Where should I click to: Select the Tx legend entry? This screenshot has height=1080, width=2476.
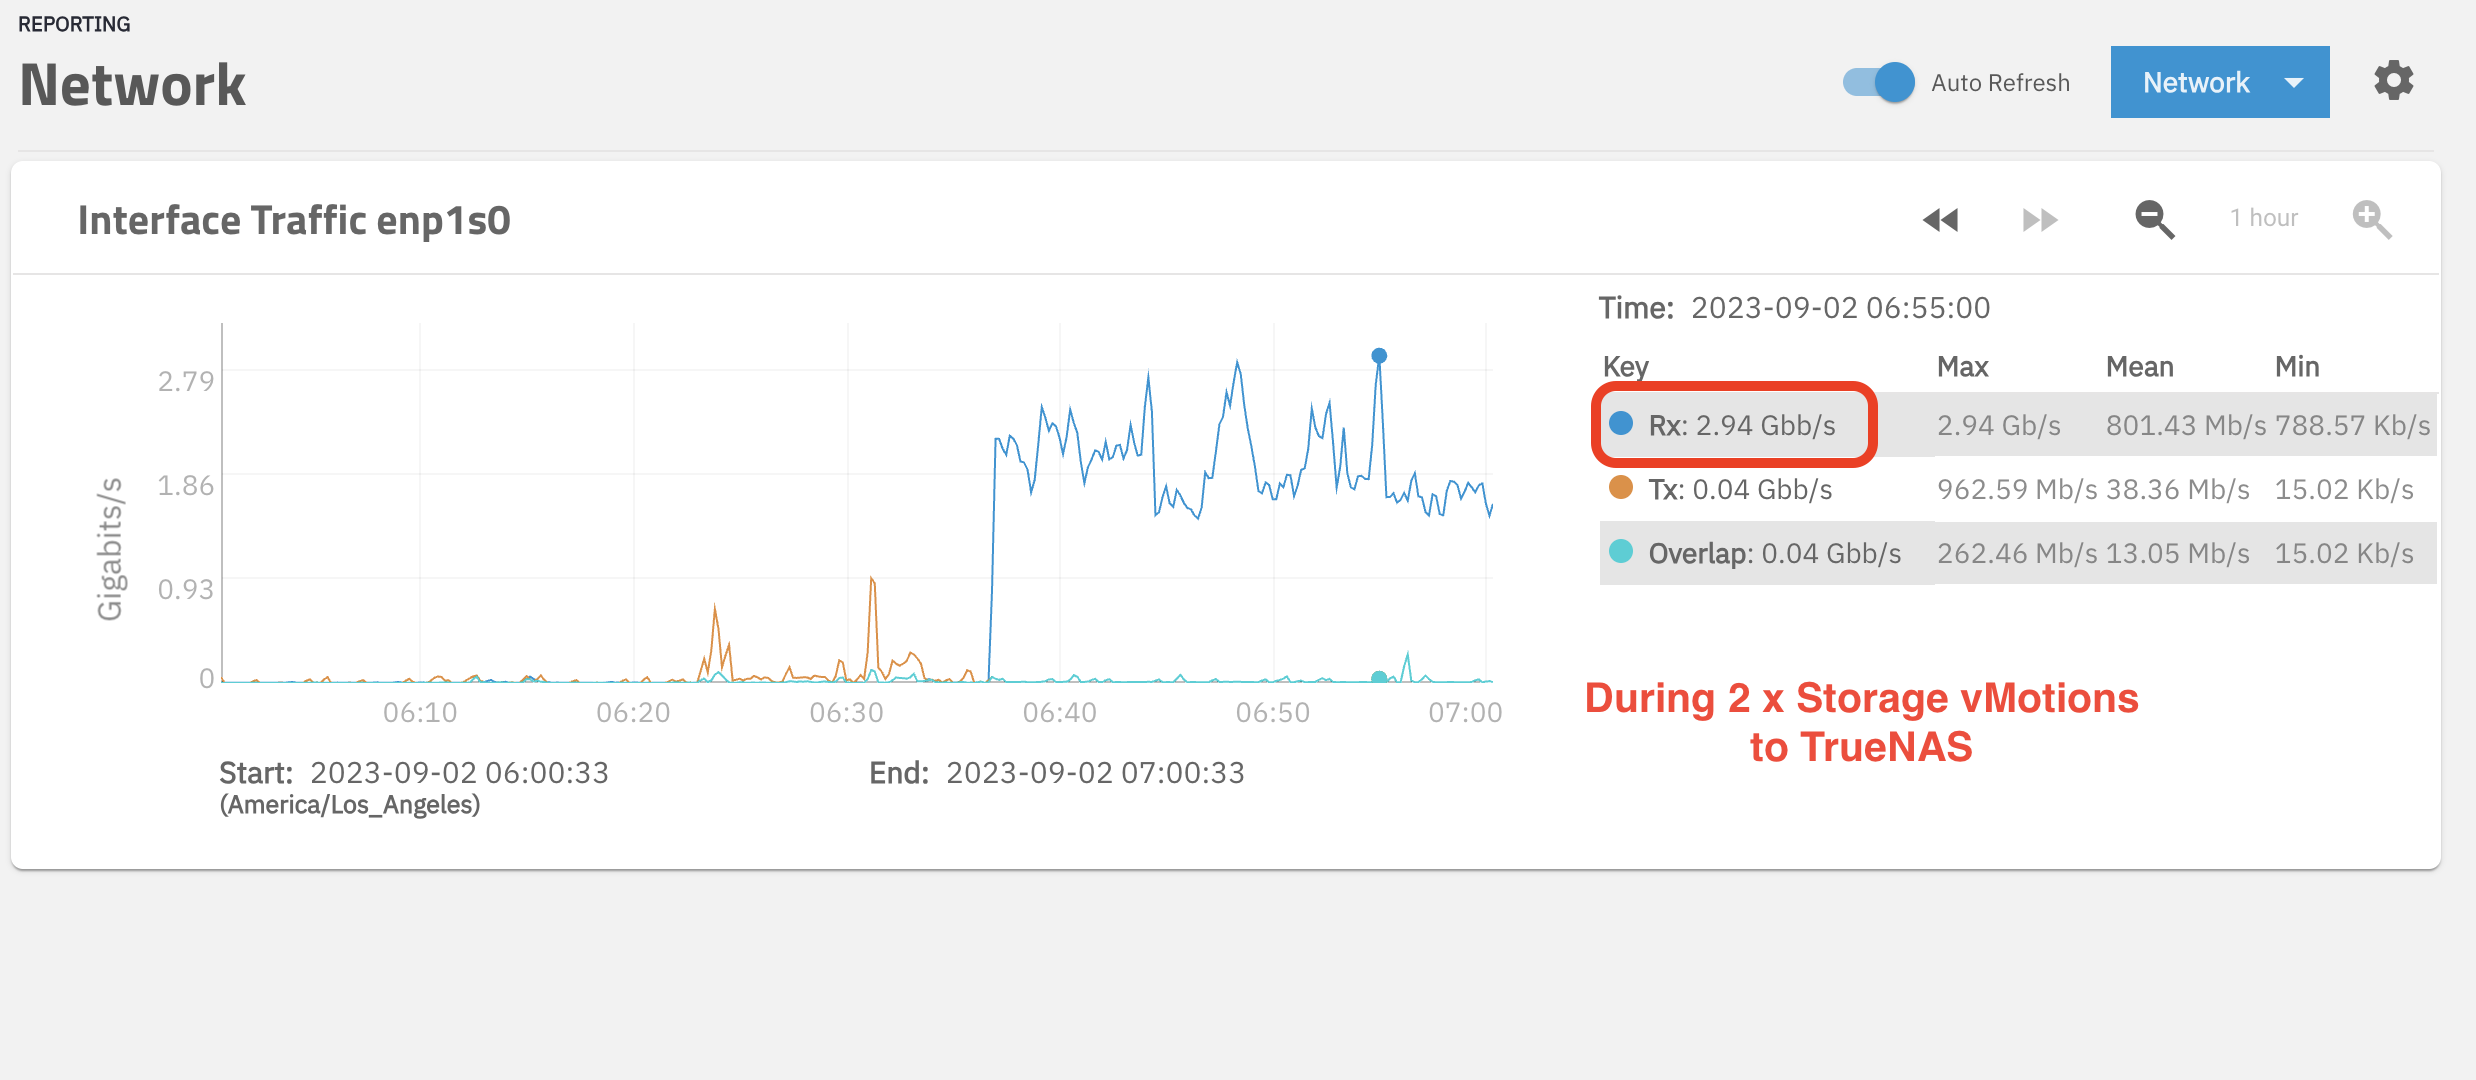point(1739,490)
